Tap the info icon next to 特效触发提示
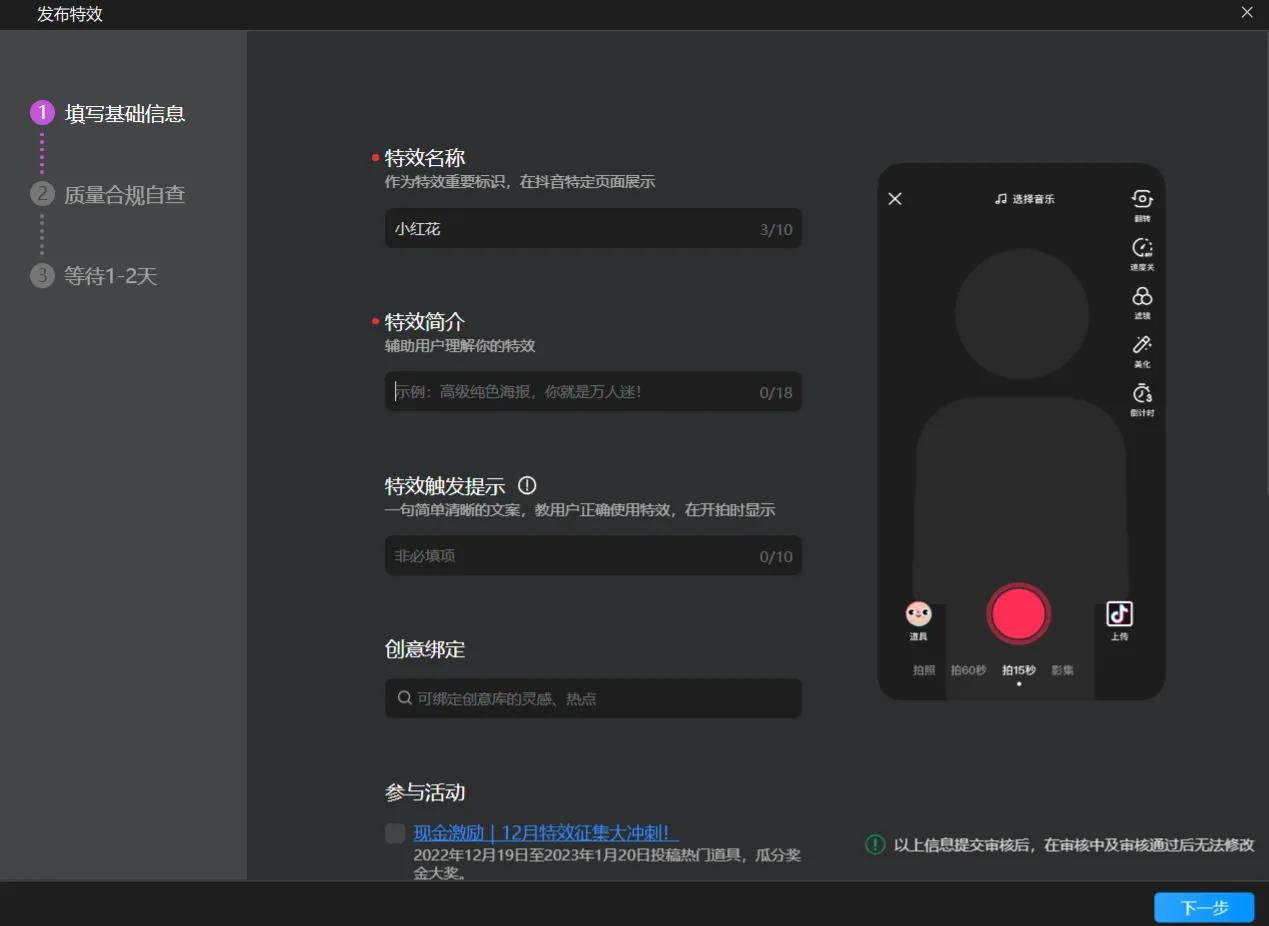The width and height of the screenshot is (1269, 926). (527, 485)
